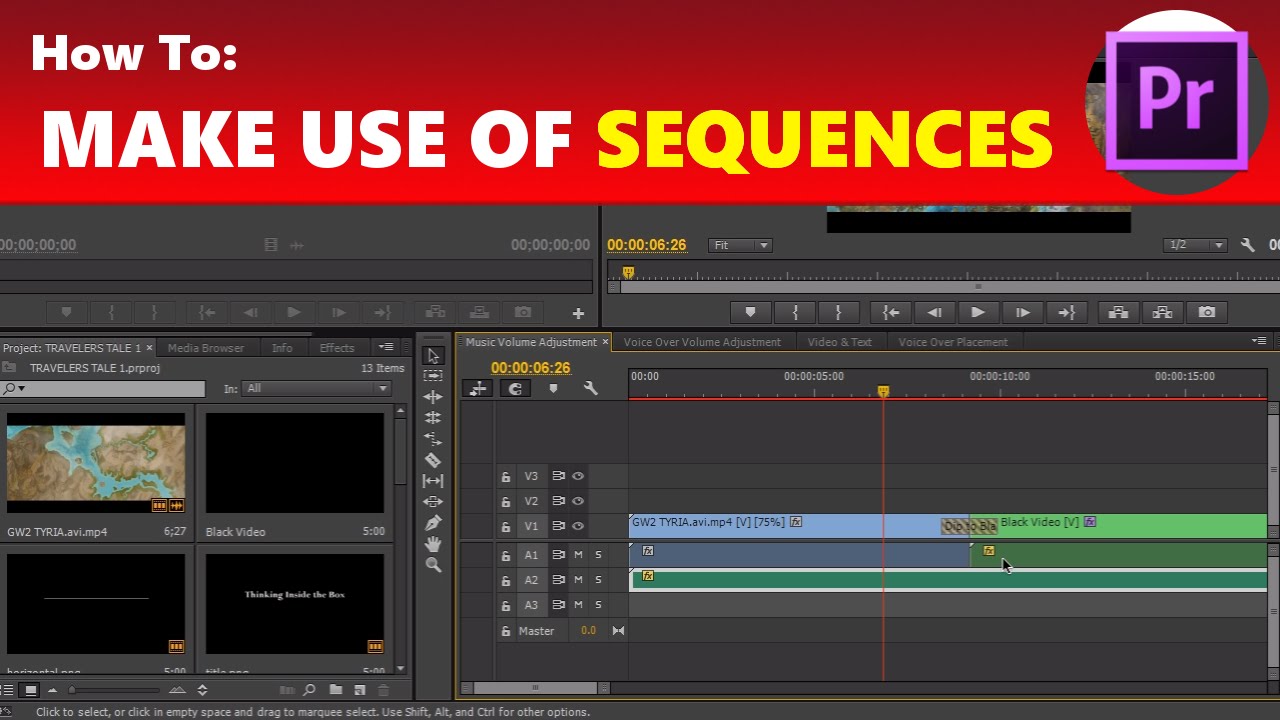Click Mark Out in Program Monitor

(838, 313)
